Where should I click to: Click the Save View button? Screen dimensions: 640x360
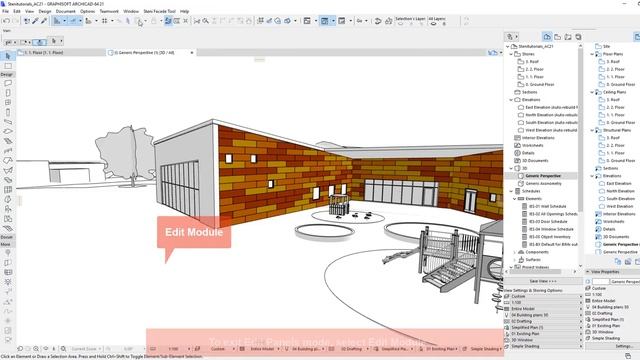click(543, 281)
